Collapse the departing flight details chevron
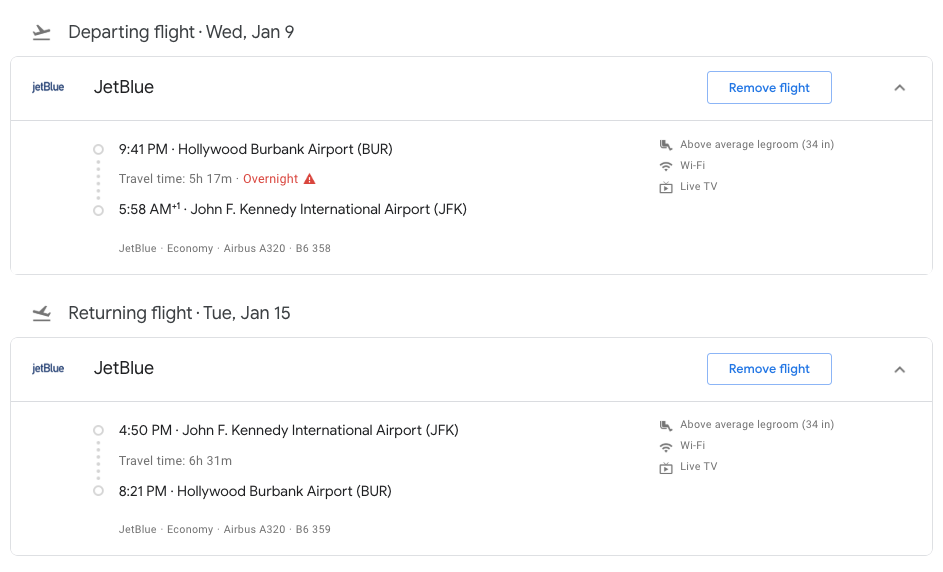943x572 pixels. click(899, 88)
